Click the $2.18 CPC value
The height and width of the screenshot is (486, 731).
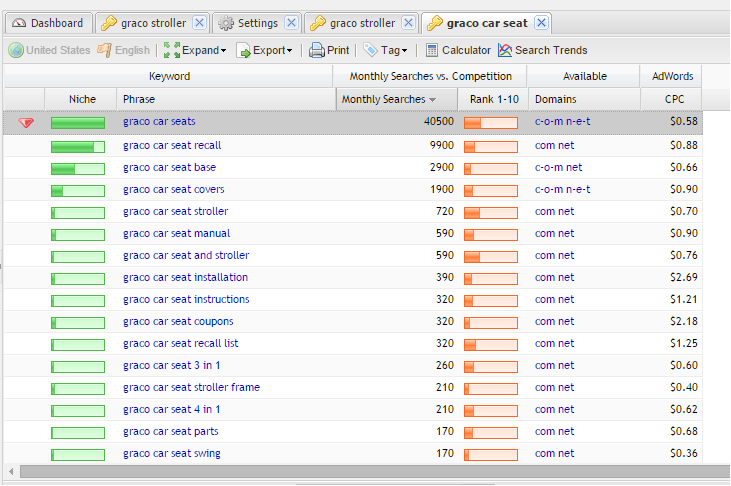[683, 321]
